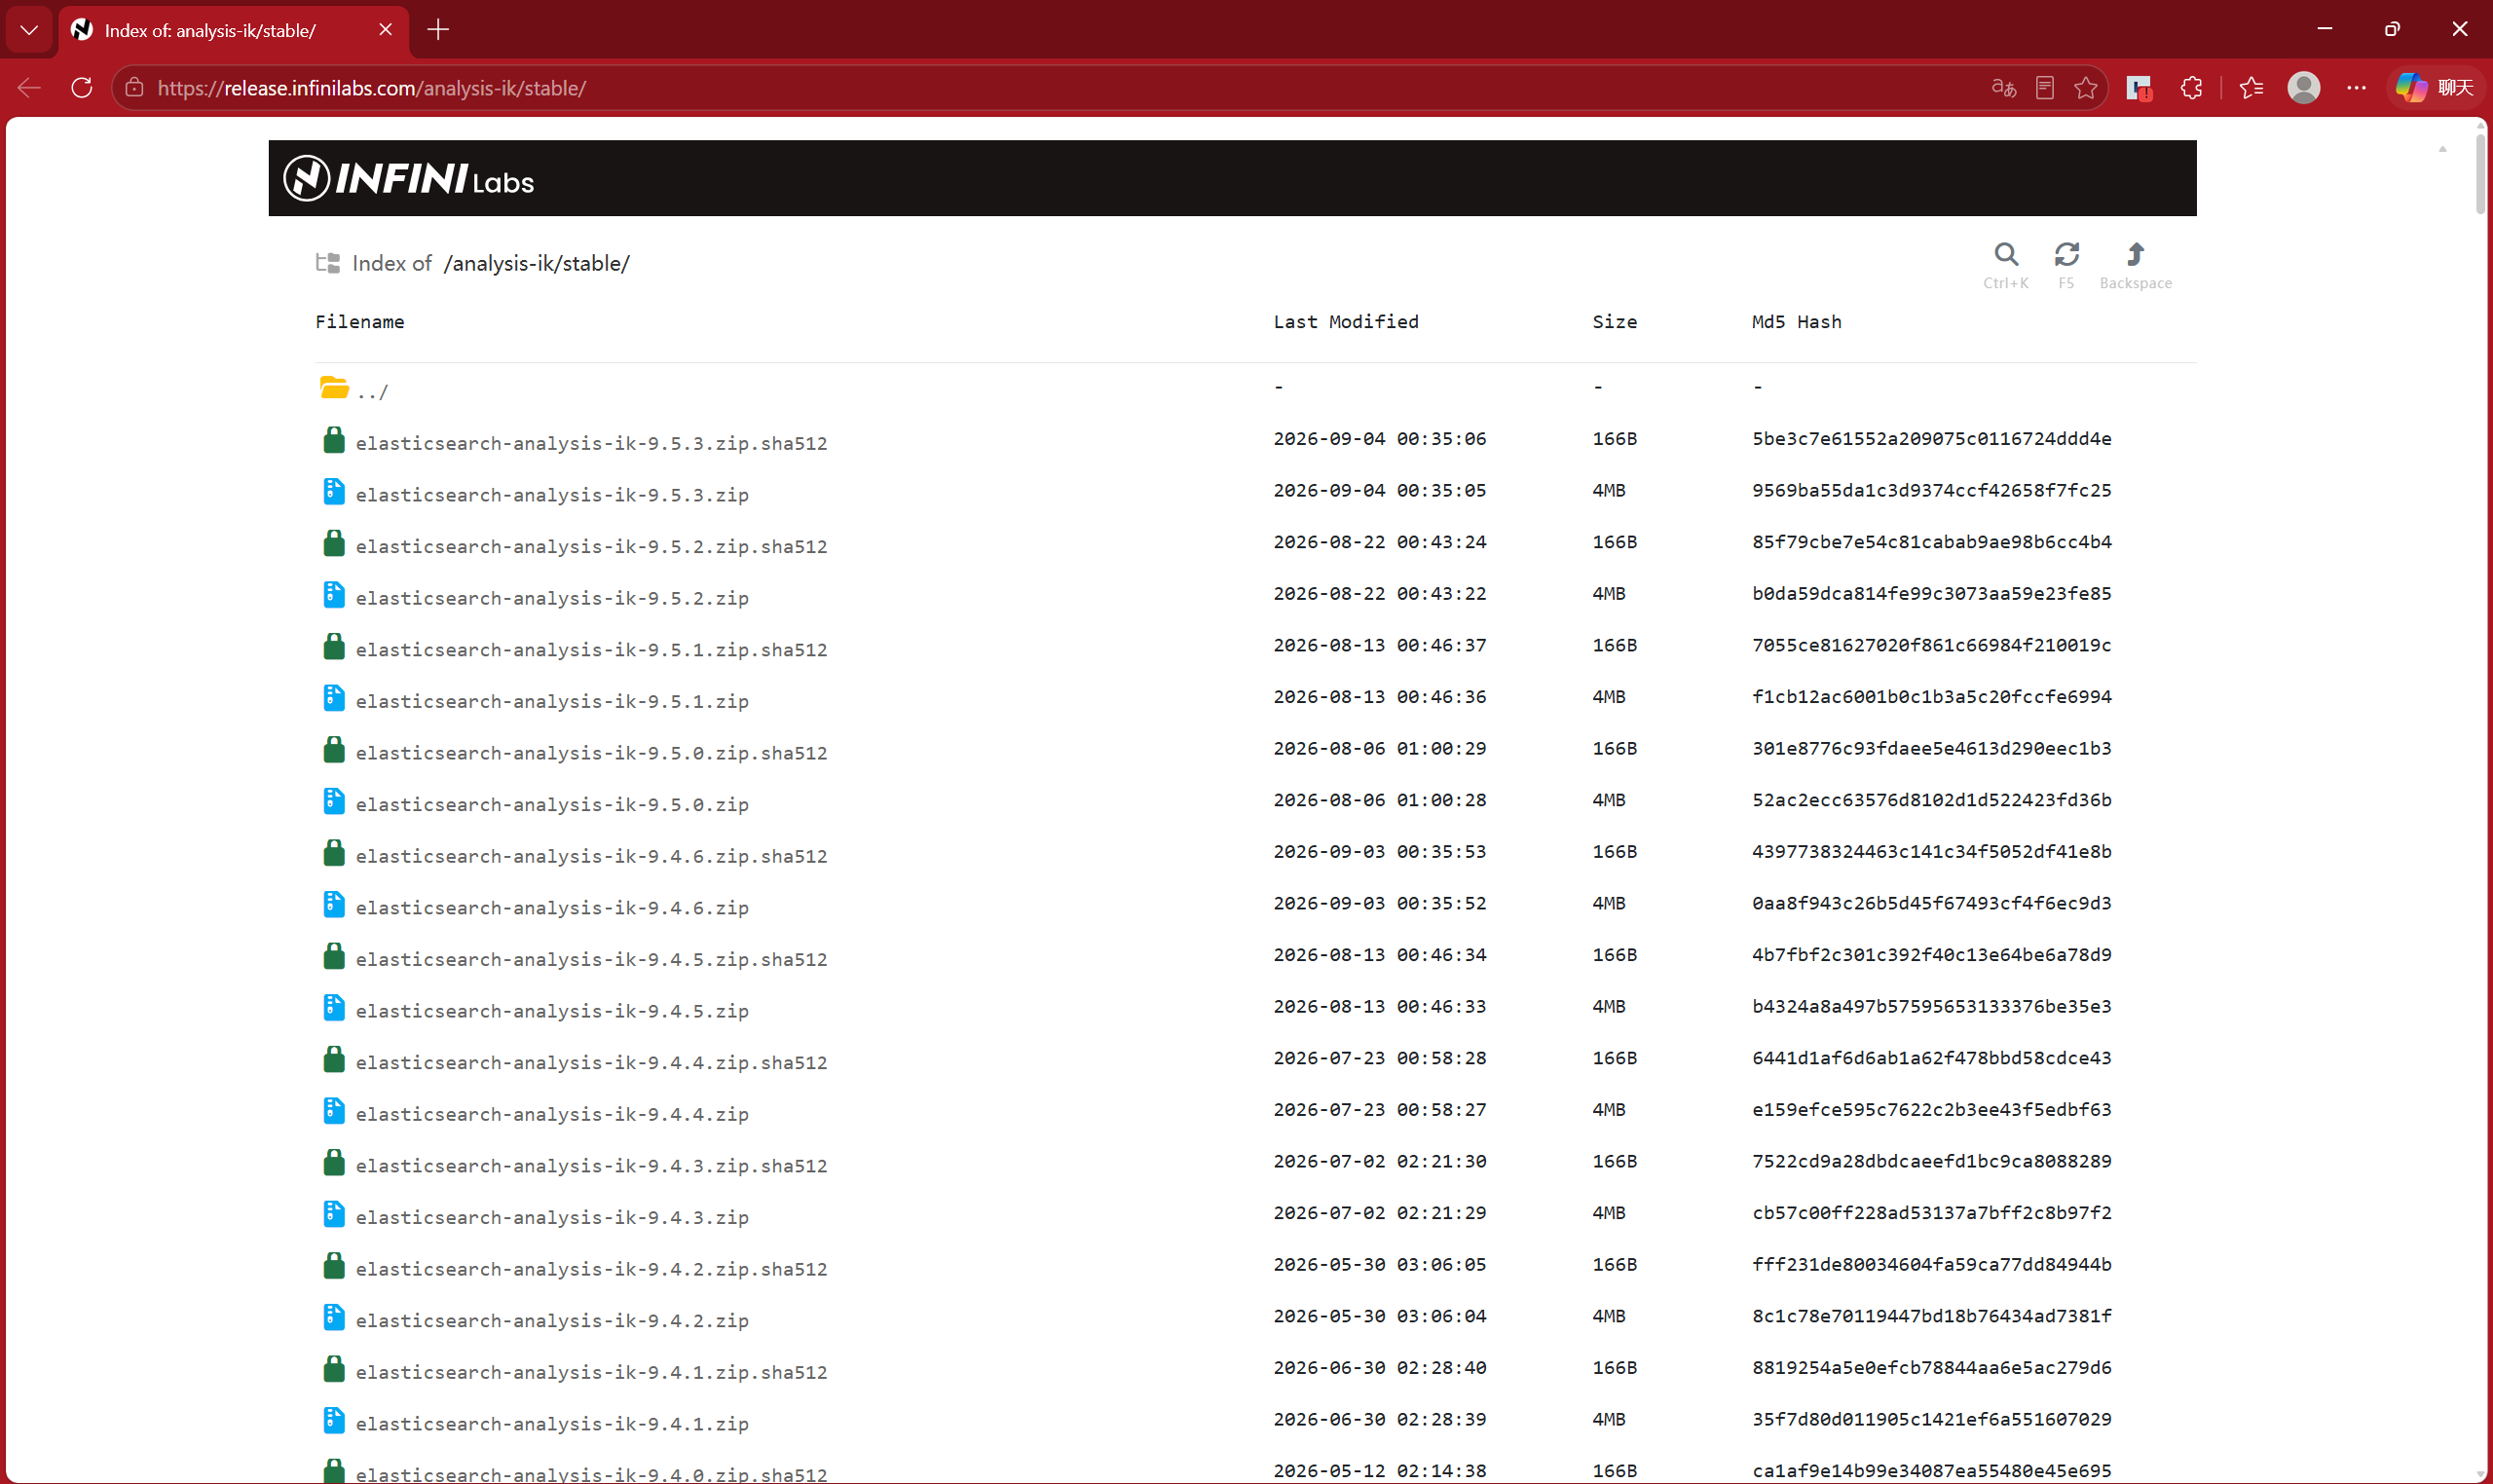Download elasticsearch-analysis-ik-9.5.0.zip
Viewport: 2493px width, 1484px height.
(x=552, y=804)
